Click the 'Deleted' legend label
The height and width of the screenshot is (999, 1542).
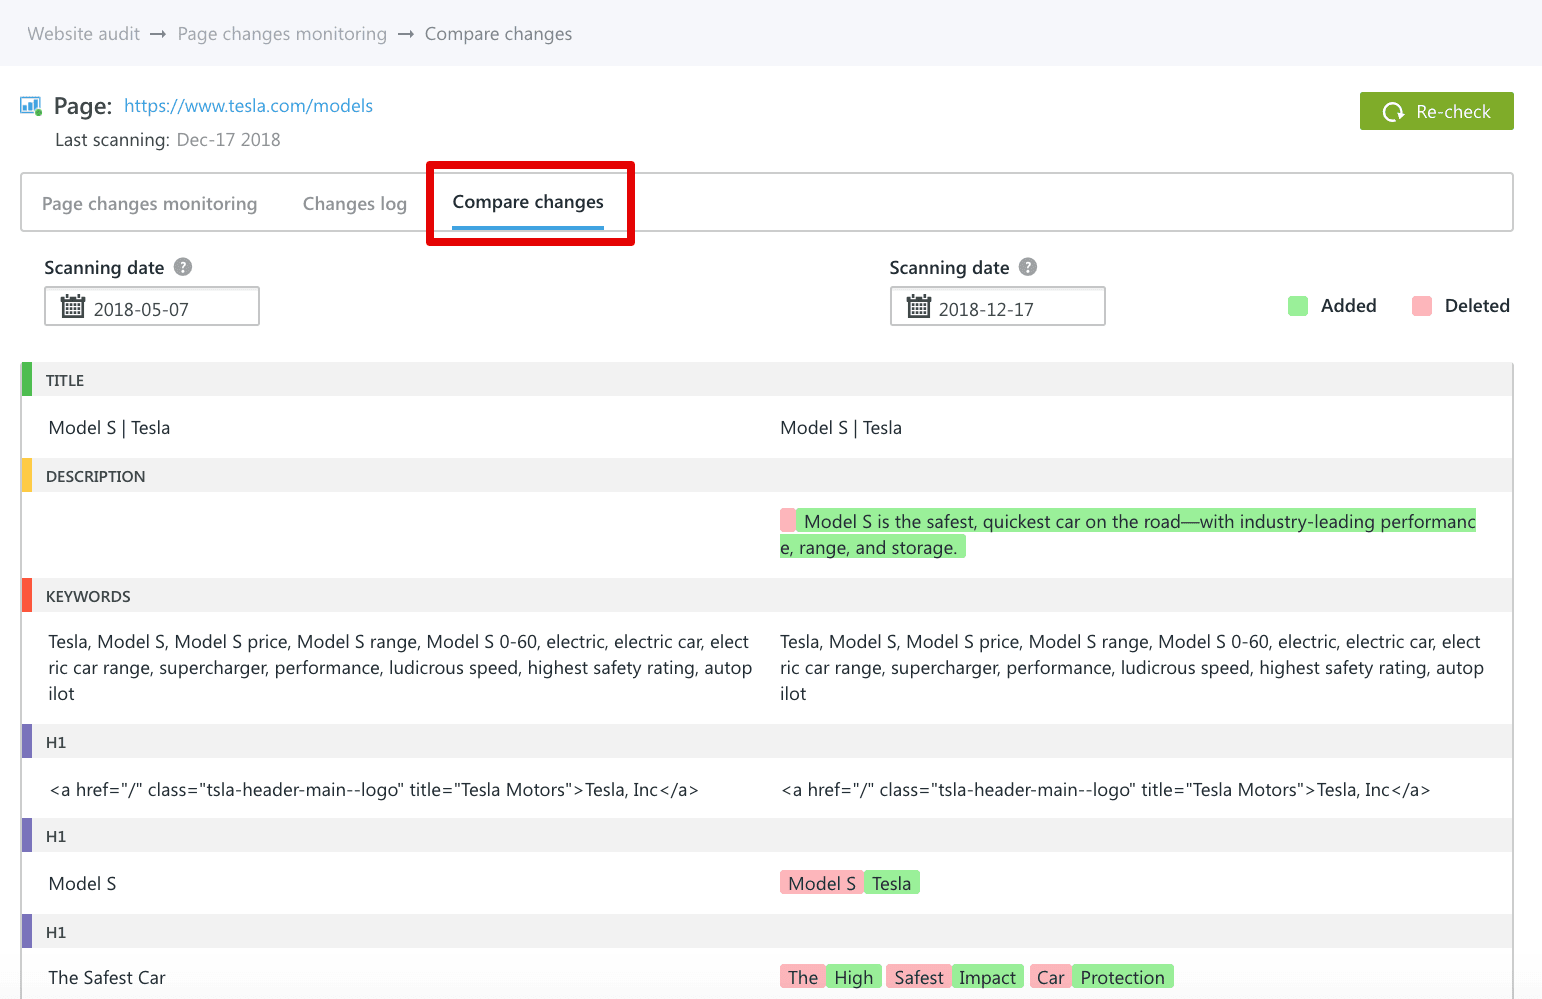click(1477, 306)
